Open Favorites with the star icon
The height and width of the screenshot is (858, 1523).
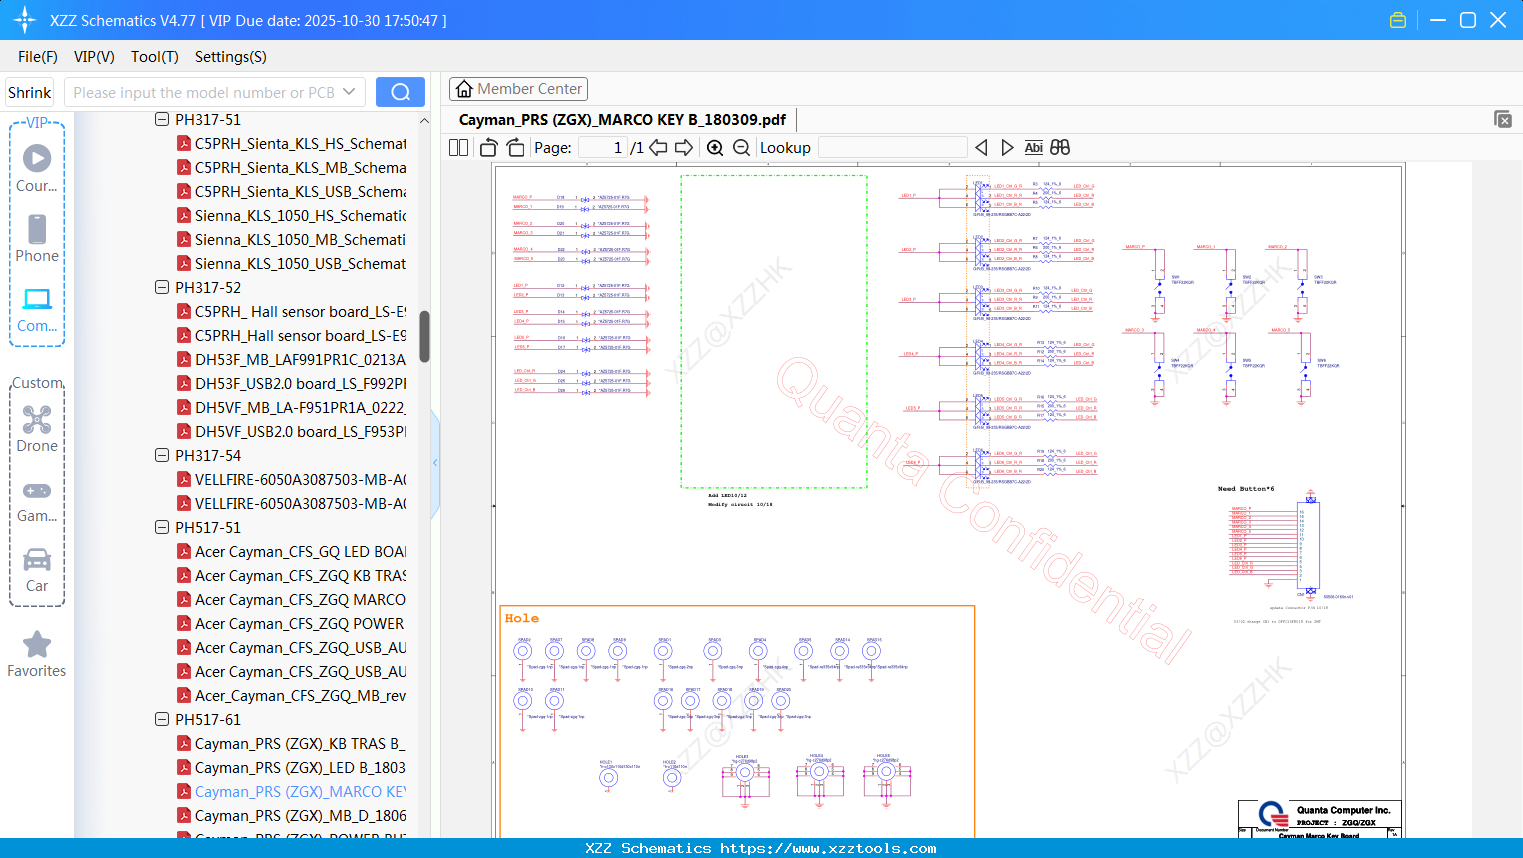tap(37, 654)
